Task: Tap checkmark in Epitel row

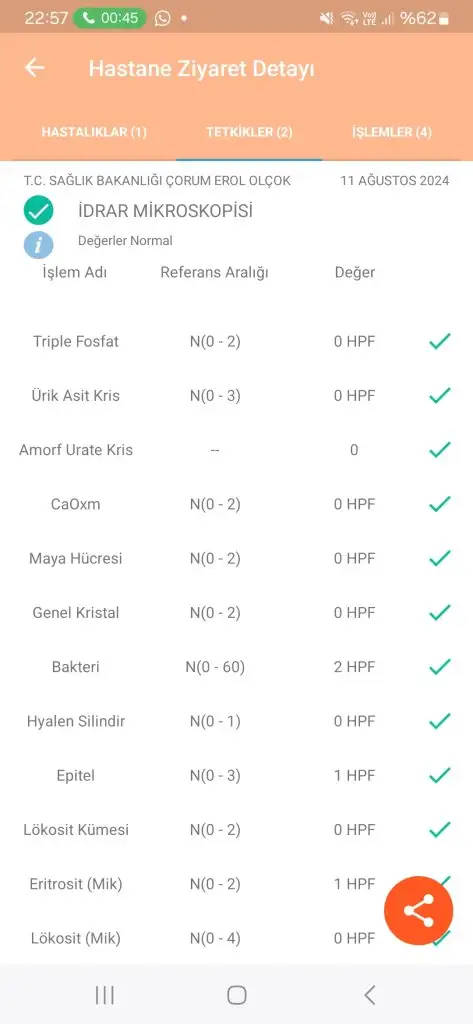Action: click(x=440, y=775)
